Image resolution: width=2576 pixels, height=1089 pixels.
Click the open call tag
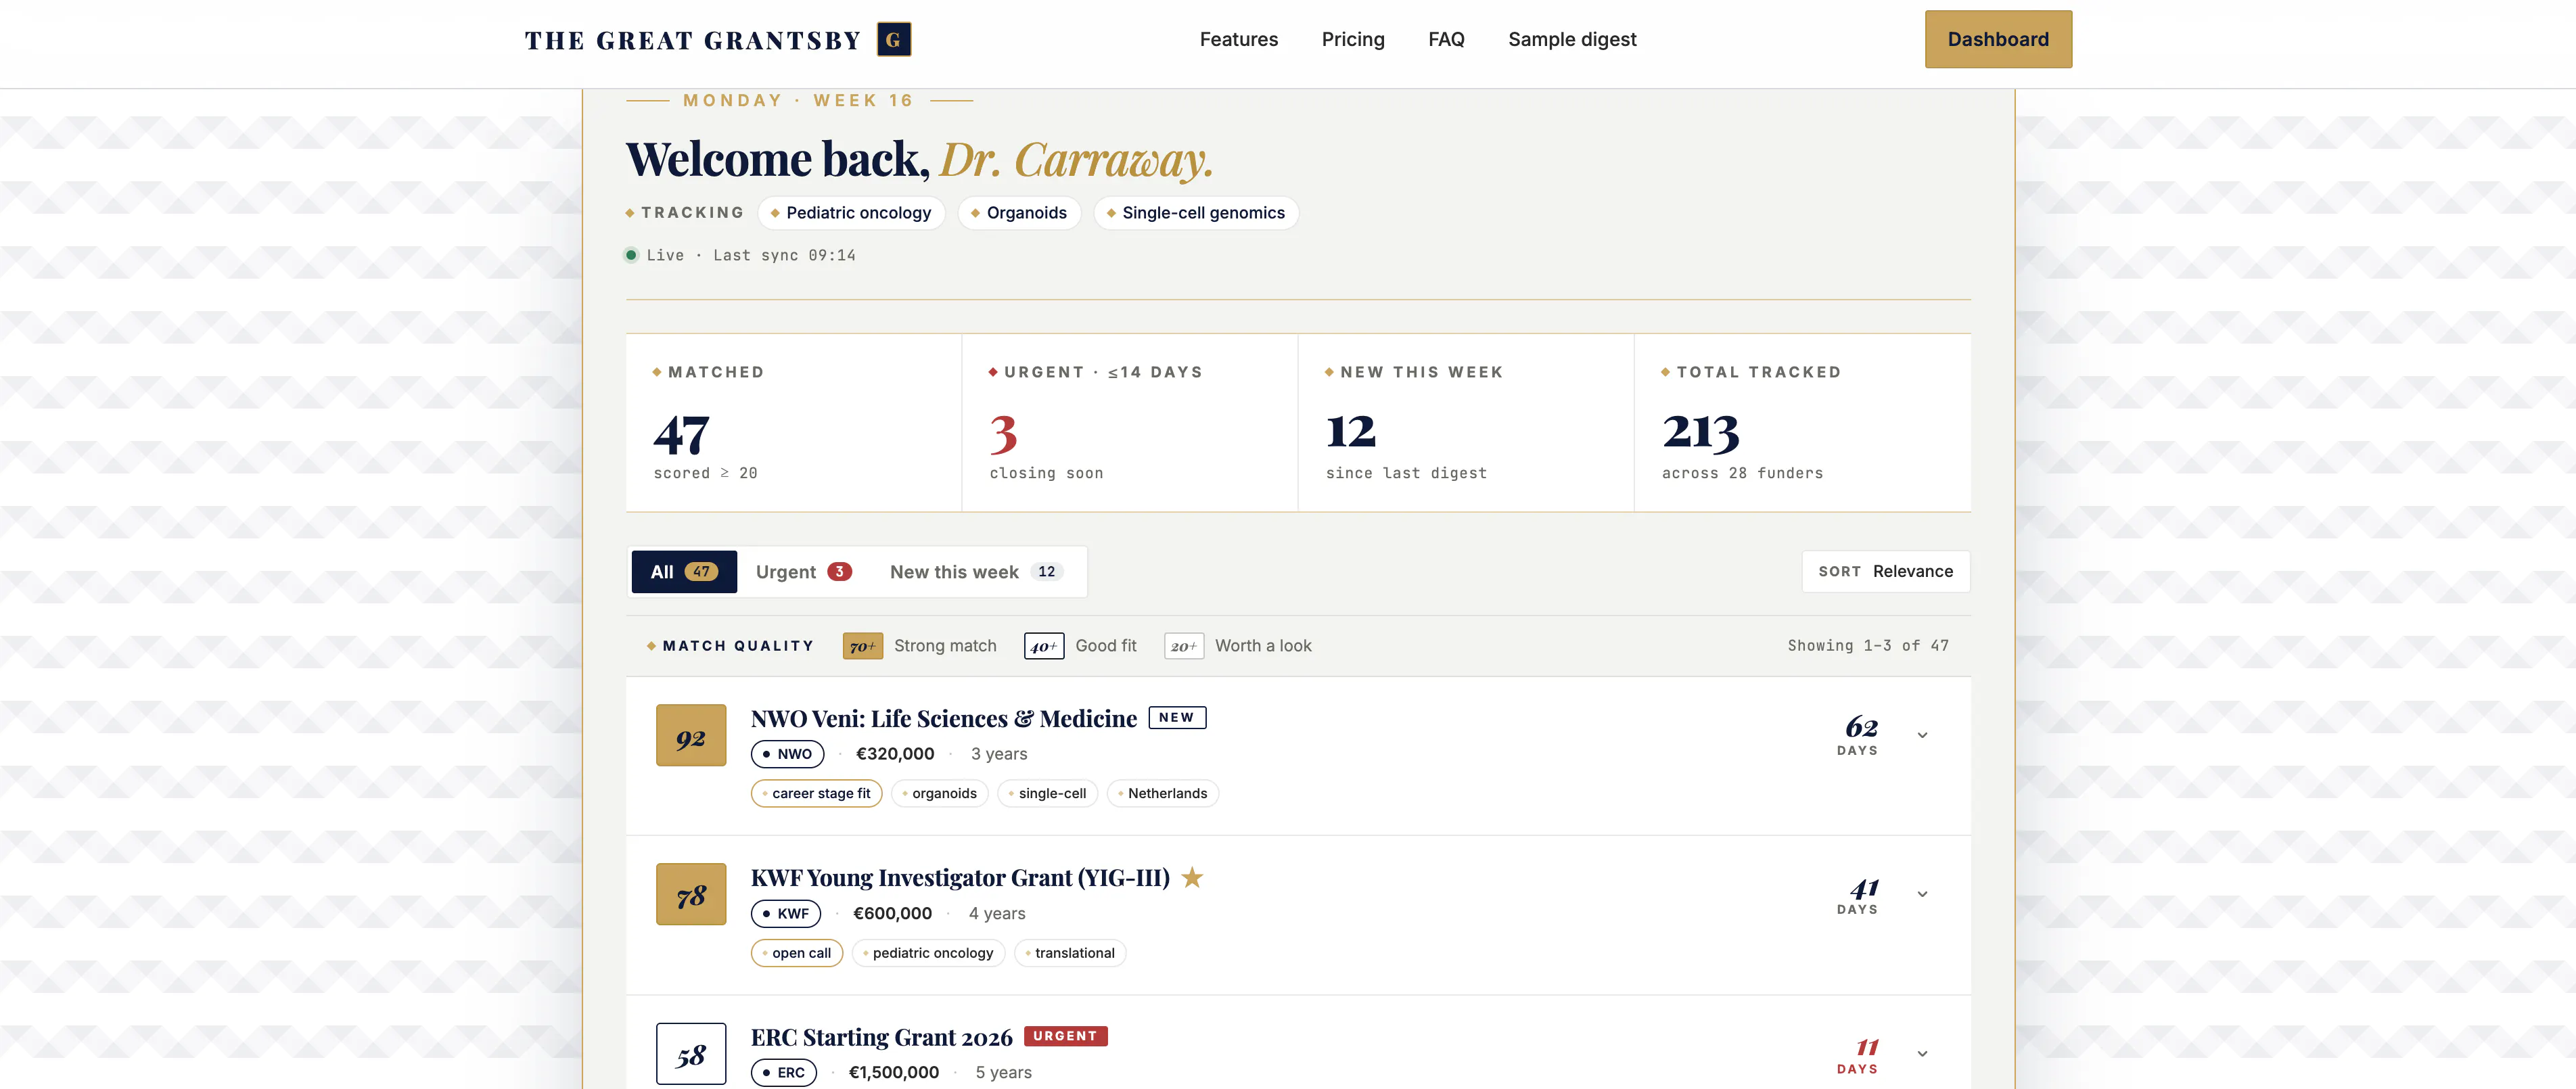[x=797, y=953]
